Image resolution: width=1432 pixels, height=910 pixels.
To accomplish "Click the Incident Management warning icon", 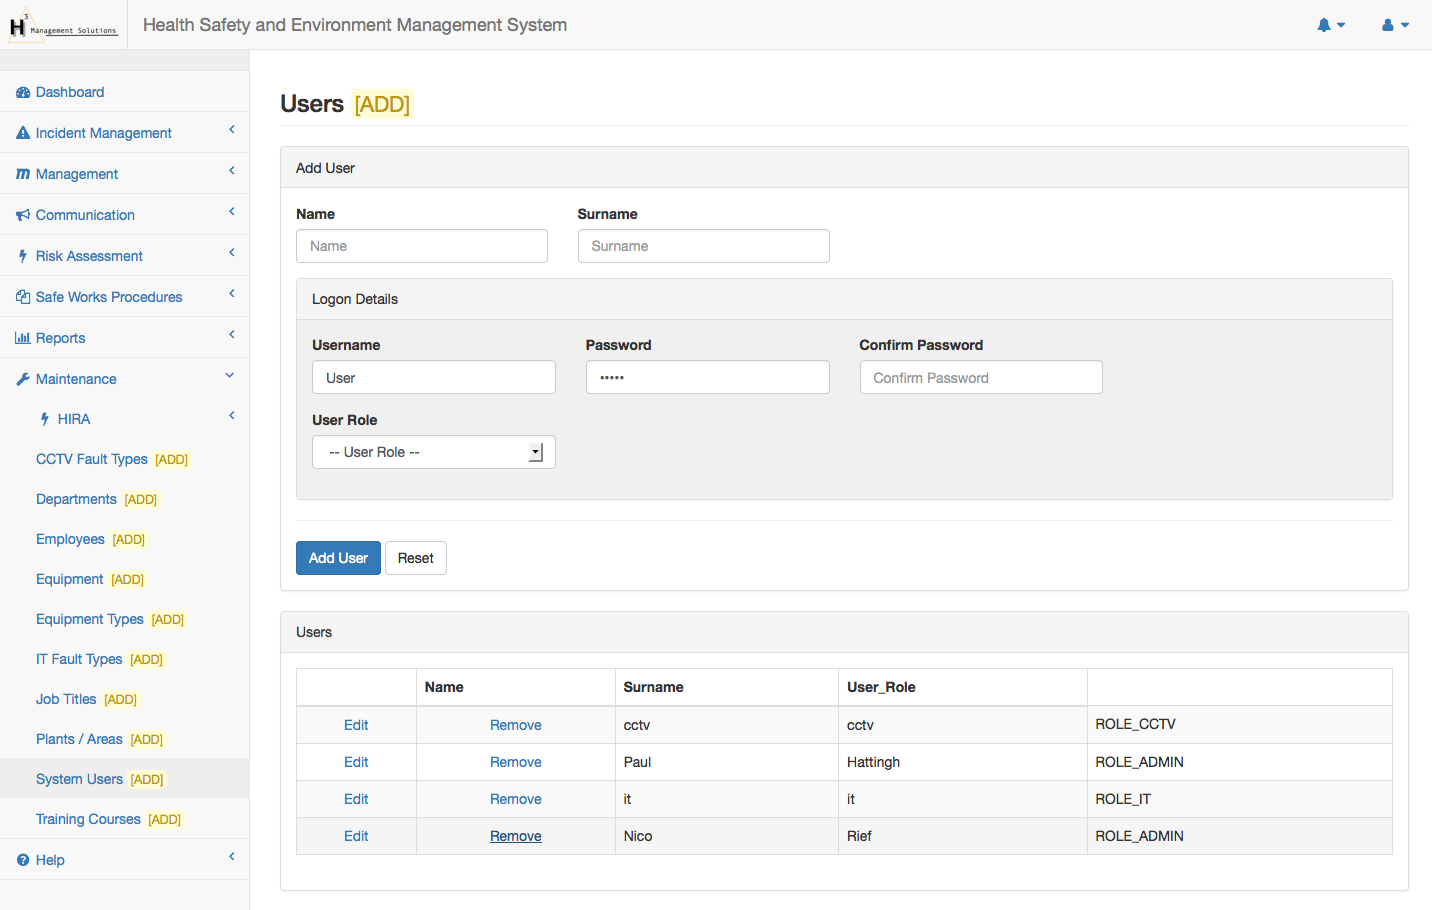I will (23, 133).
